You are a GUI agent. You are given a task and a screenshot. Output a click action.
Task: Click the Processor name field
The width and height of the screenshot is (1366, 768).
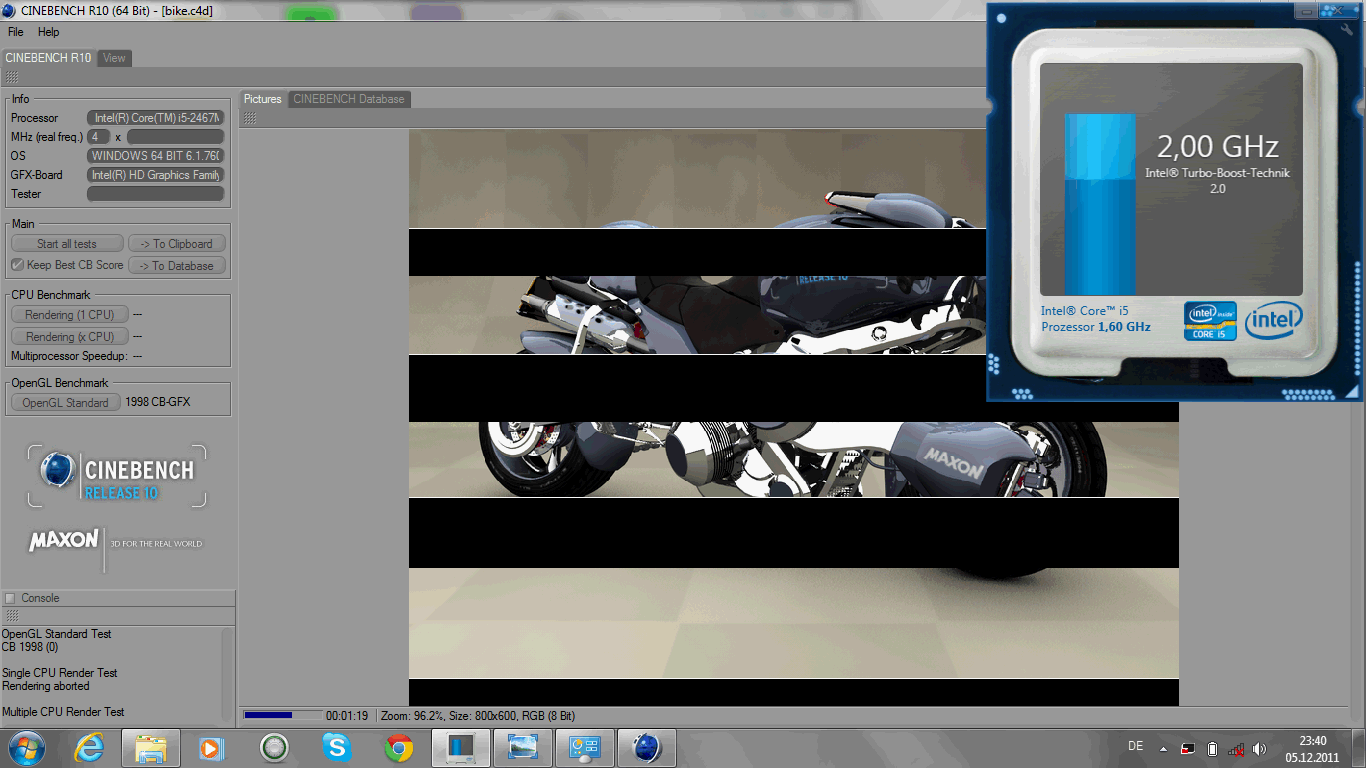(155, 118)
